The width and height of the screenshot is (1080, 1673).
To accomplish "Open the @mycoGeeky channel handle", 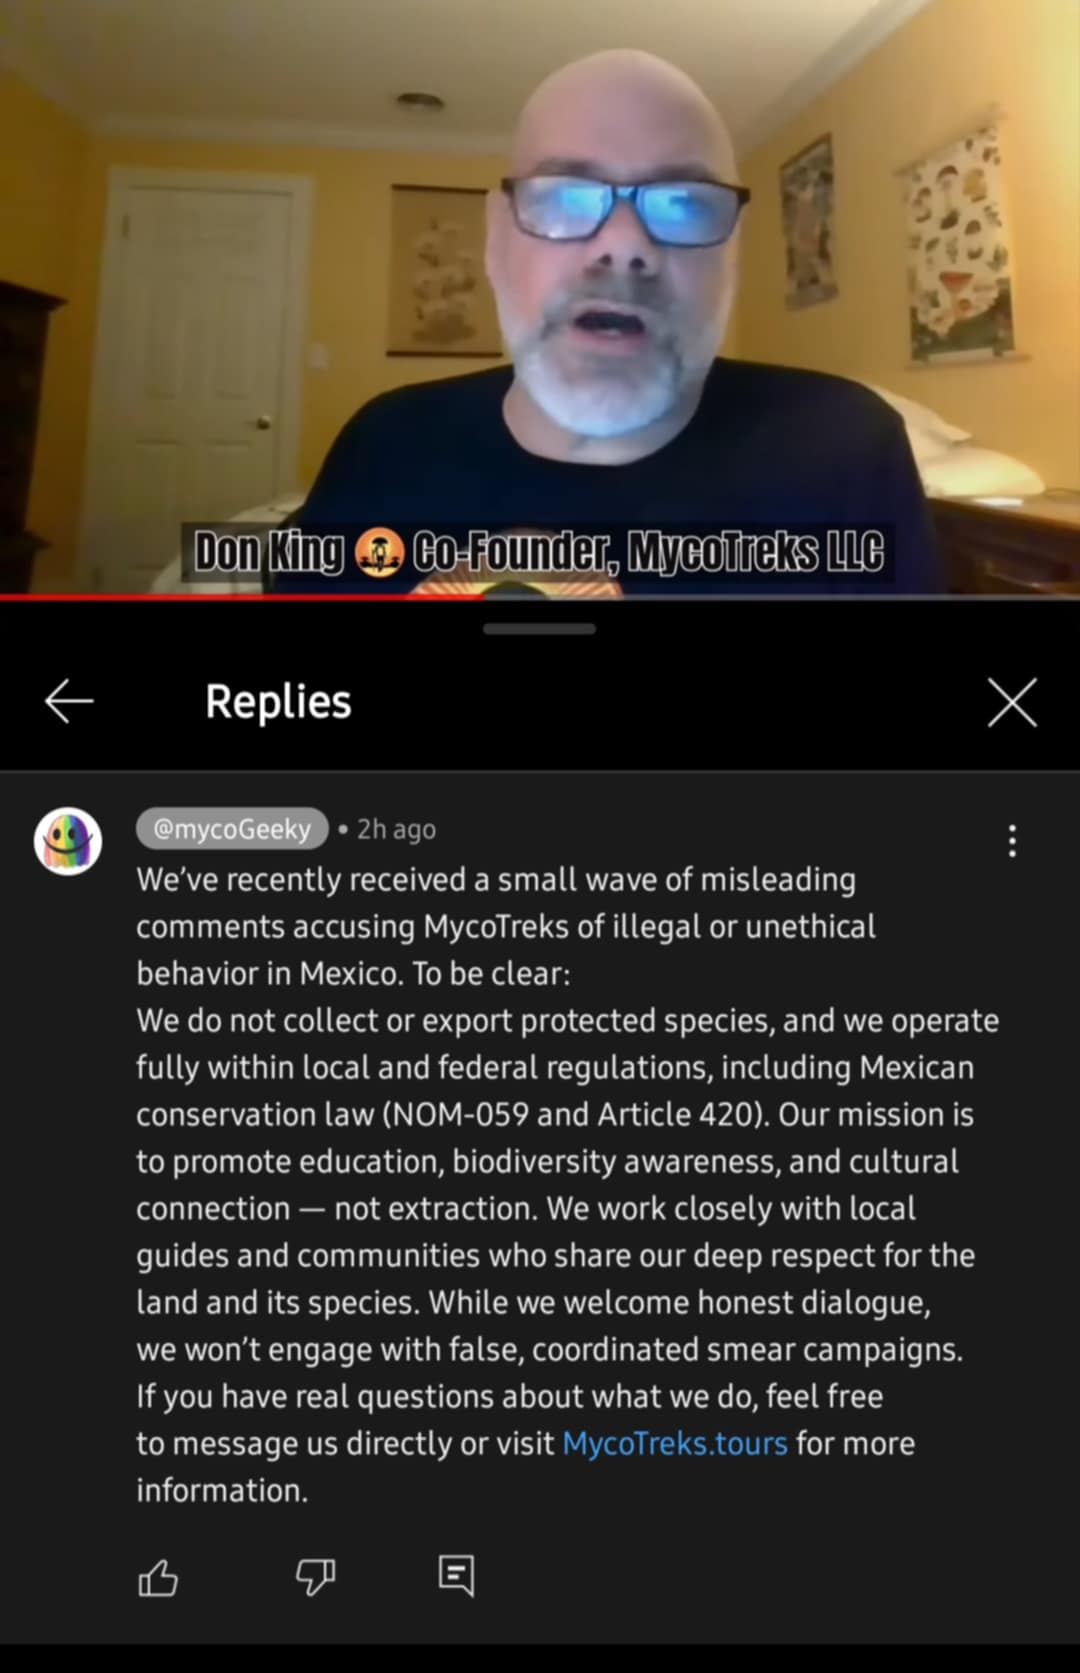I will [x=232, y=829].
